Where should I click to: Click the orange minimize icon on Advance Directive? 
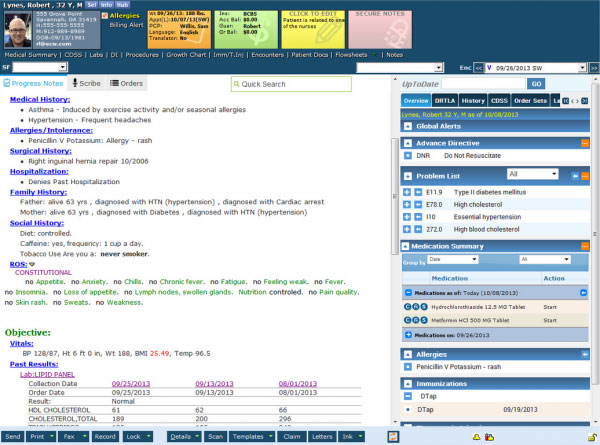(585, 143)
